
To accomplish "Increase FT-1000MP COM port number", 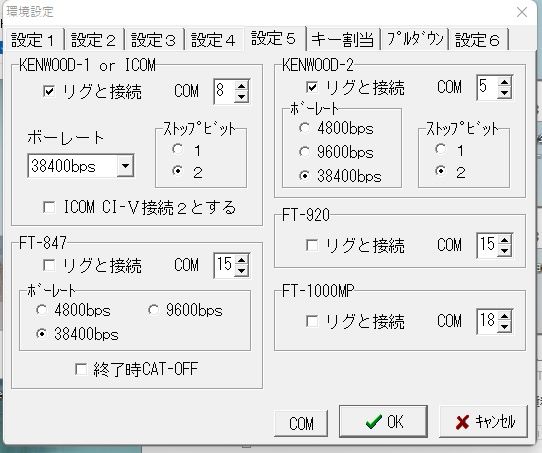I will (x=505, y=316).
